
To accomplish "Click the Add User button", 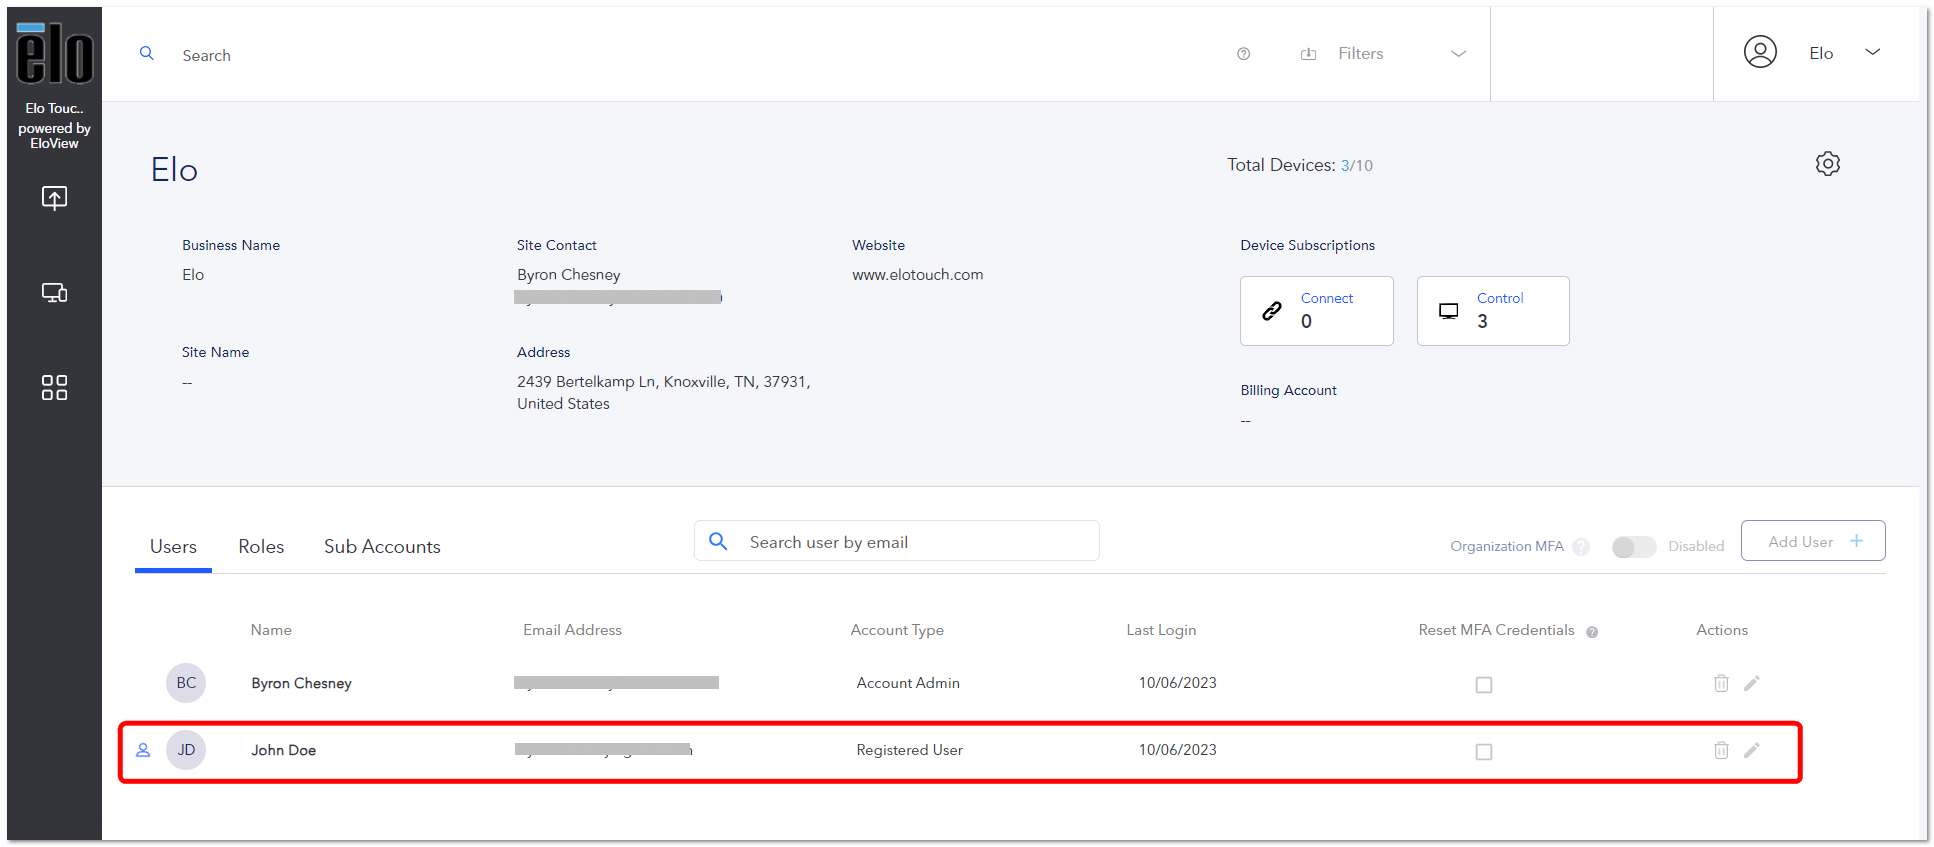I will (1813, 541).
